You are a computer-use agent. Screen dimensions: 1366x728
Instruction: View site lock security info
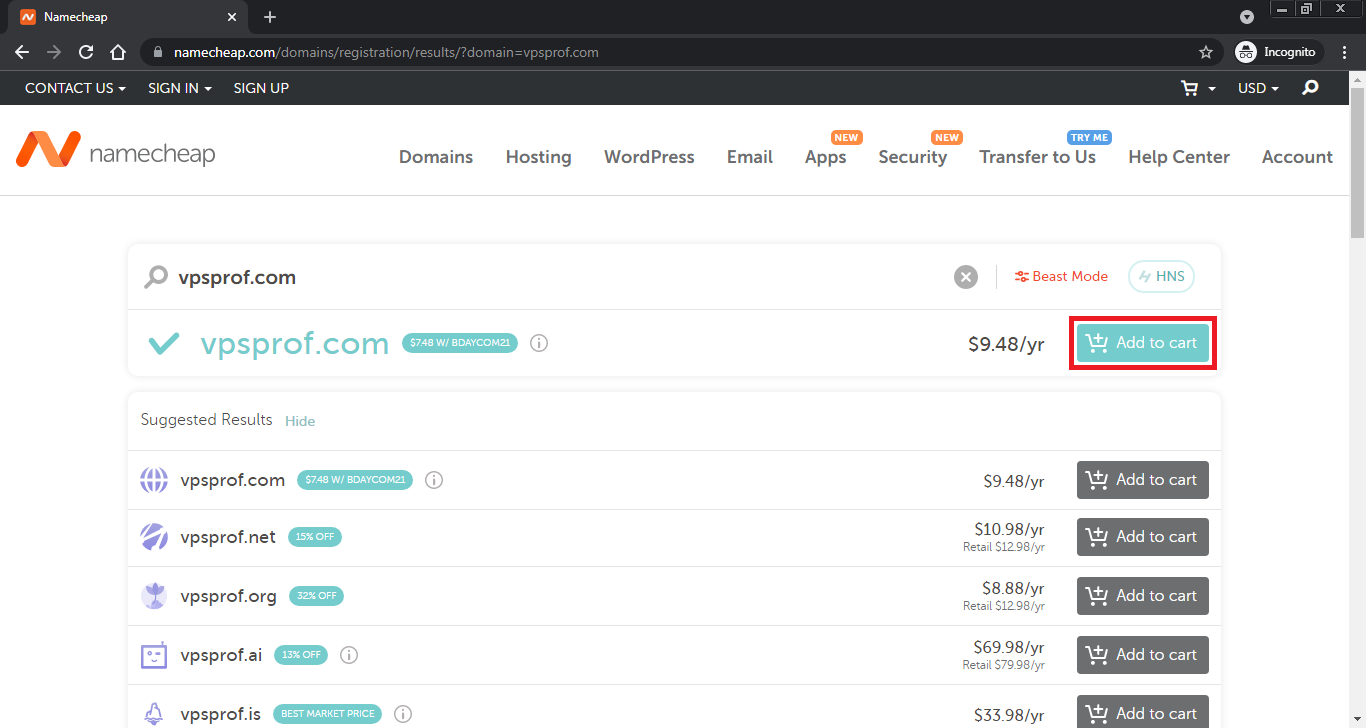click(x=157, y=52)
